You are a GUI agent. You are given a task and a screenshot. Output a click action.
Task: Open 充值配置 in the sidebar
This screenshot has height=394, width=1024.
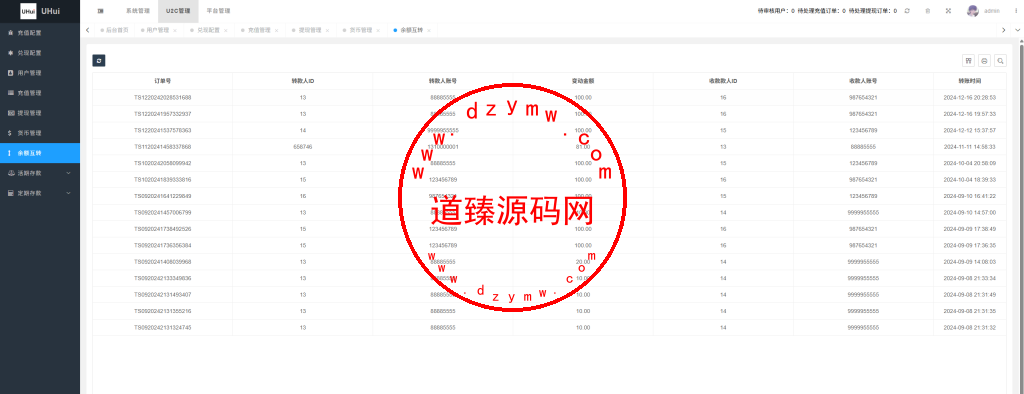click(40, 33)
